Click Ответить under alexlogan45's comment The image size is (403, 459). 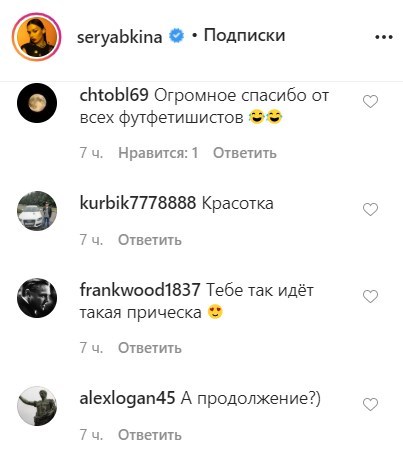point(150,435)
